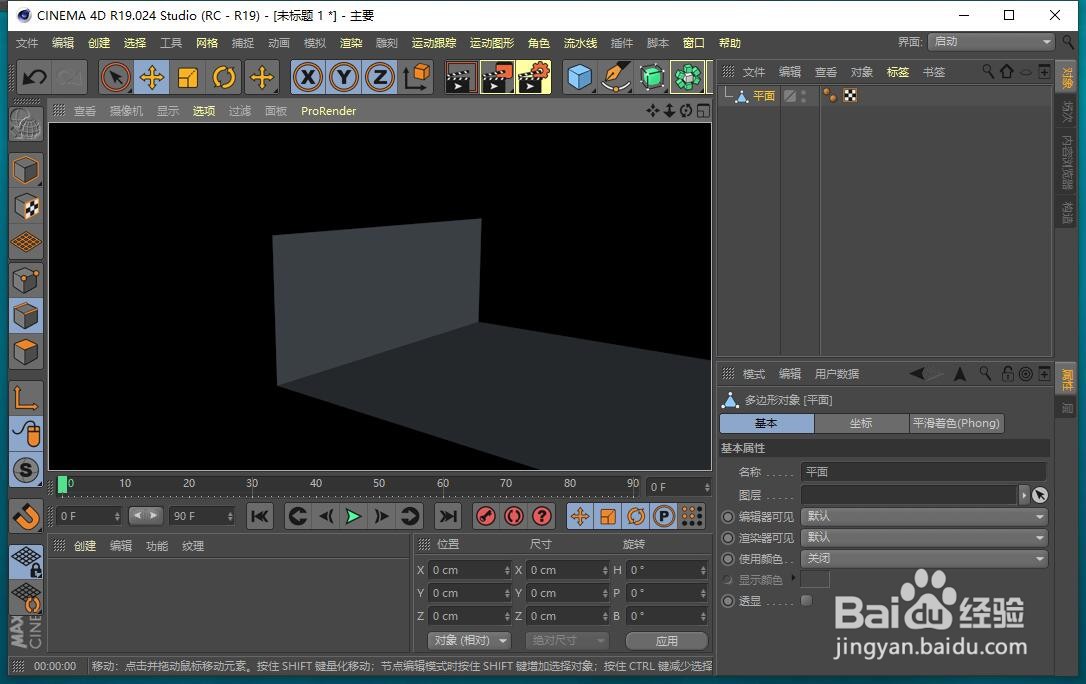Open the 绝对尺寸 dropdown
1086x684 pixels.
pos(567,640)
